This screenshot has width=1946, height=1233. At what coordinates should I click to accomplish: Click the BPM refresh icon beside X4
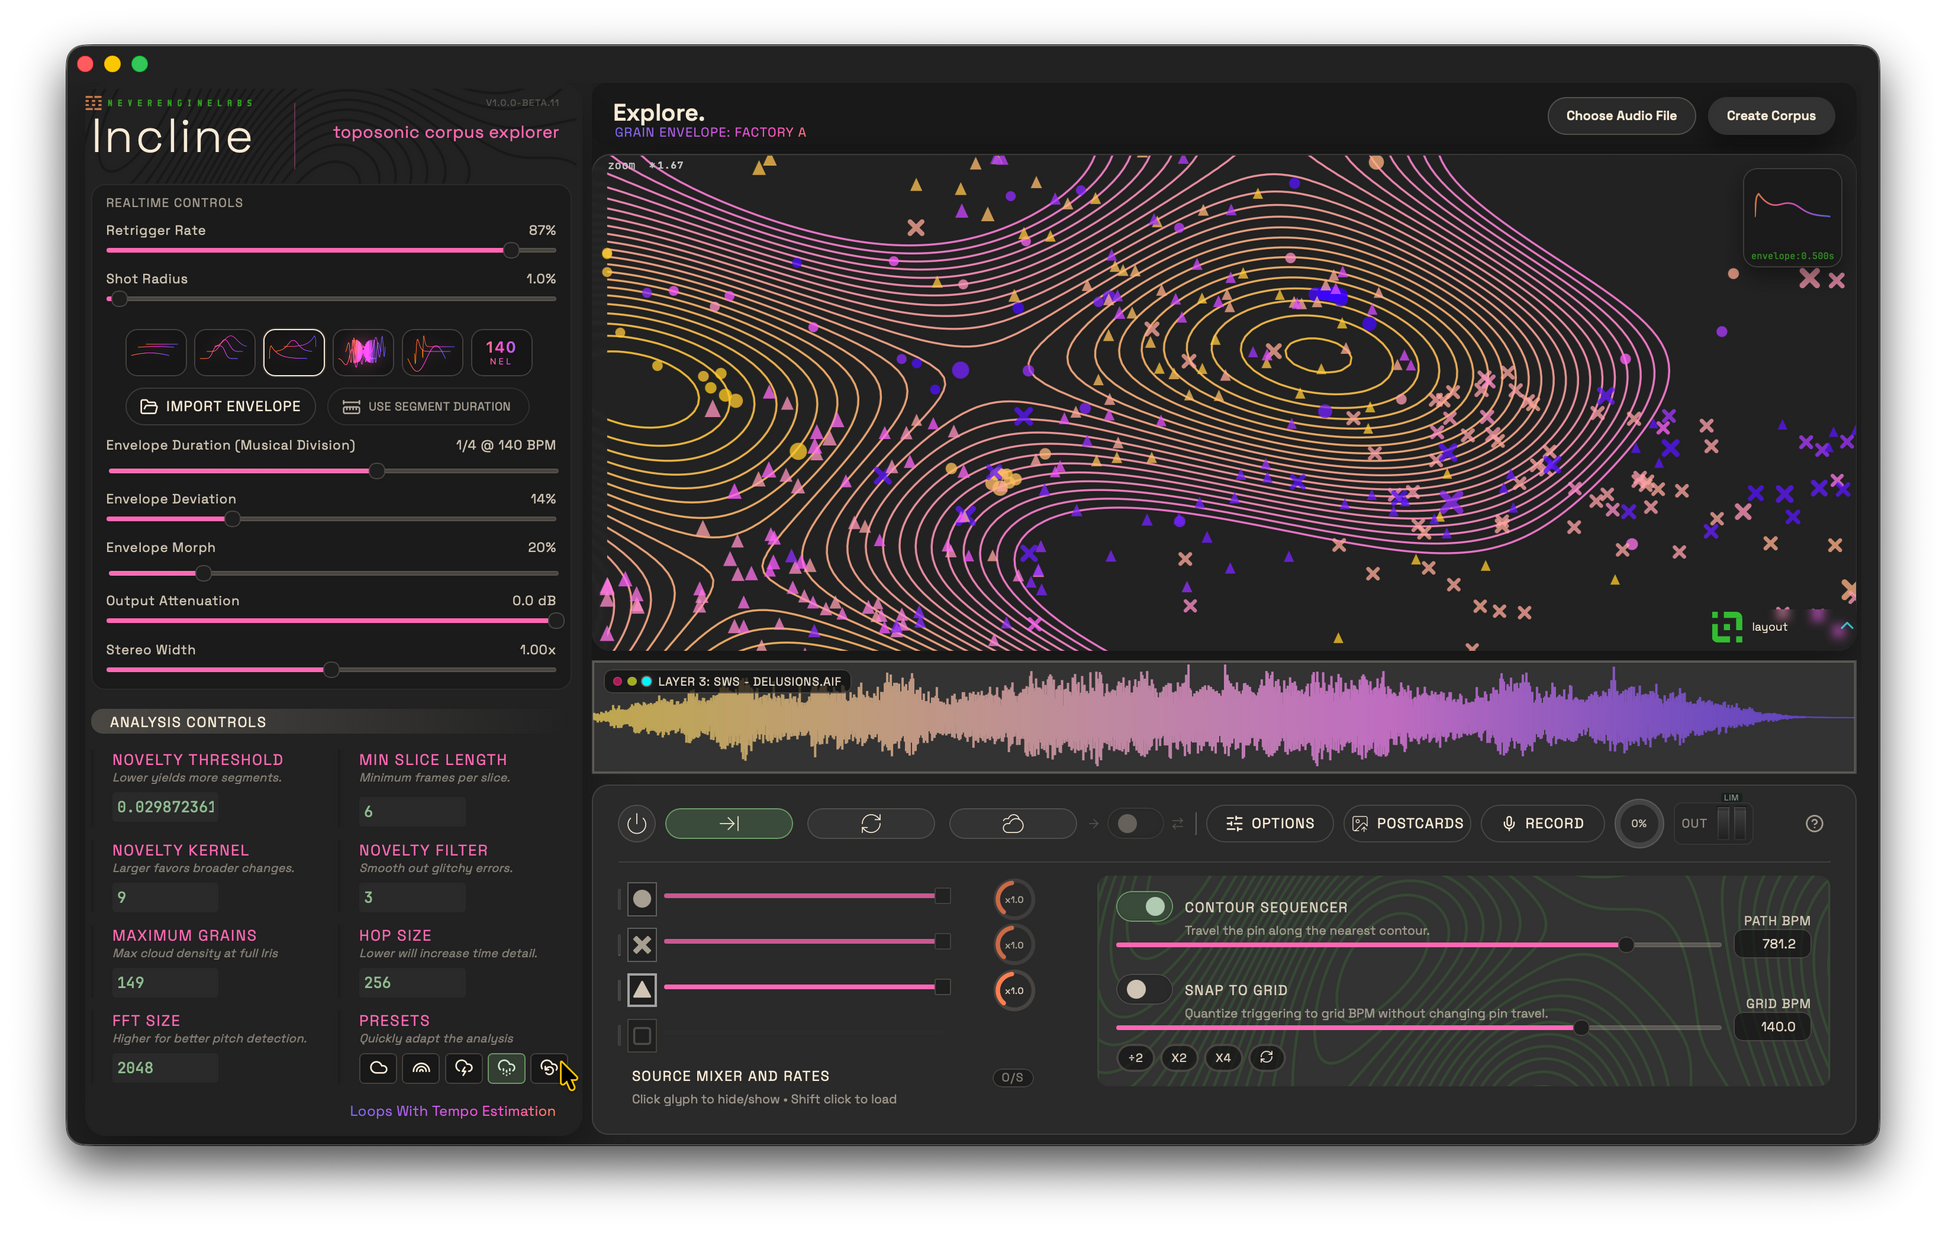click(1266, 1057)
